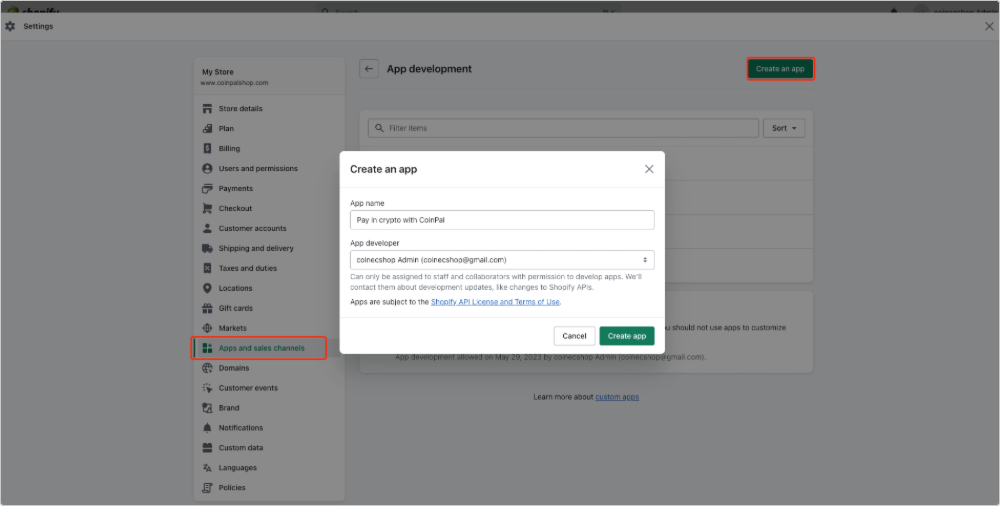Click the Locations pin icon
This screenshot has height=506, width=1000.
[x=207, y=288]
